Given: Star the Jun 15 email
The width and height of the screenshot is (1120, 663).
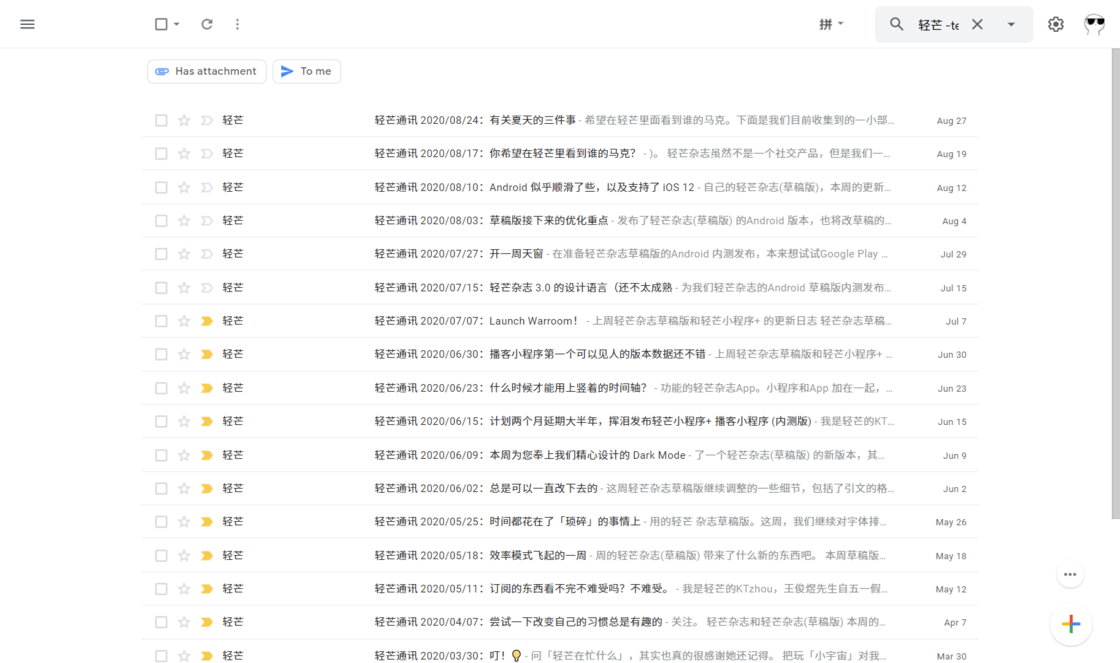Looking at the screenshot, I should pyautogui.click(x=184, y=421).
